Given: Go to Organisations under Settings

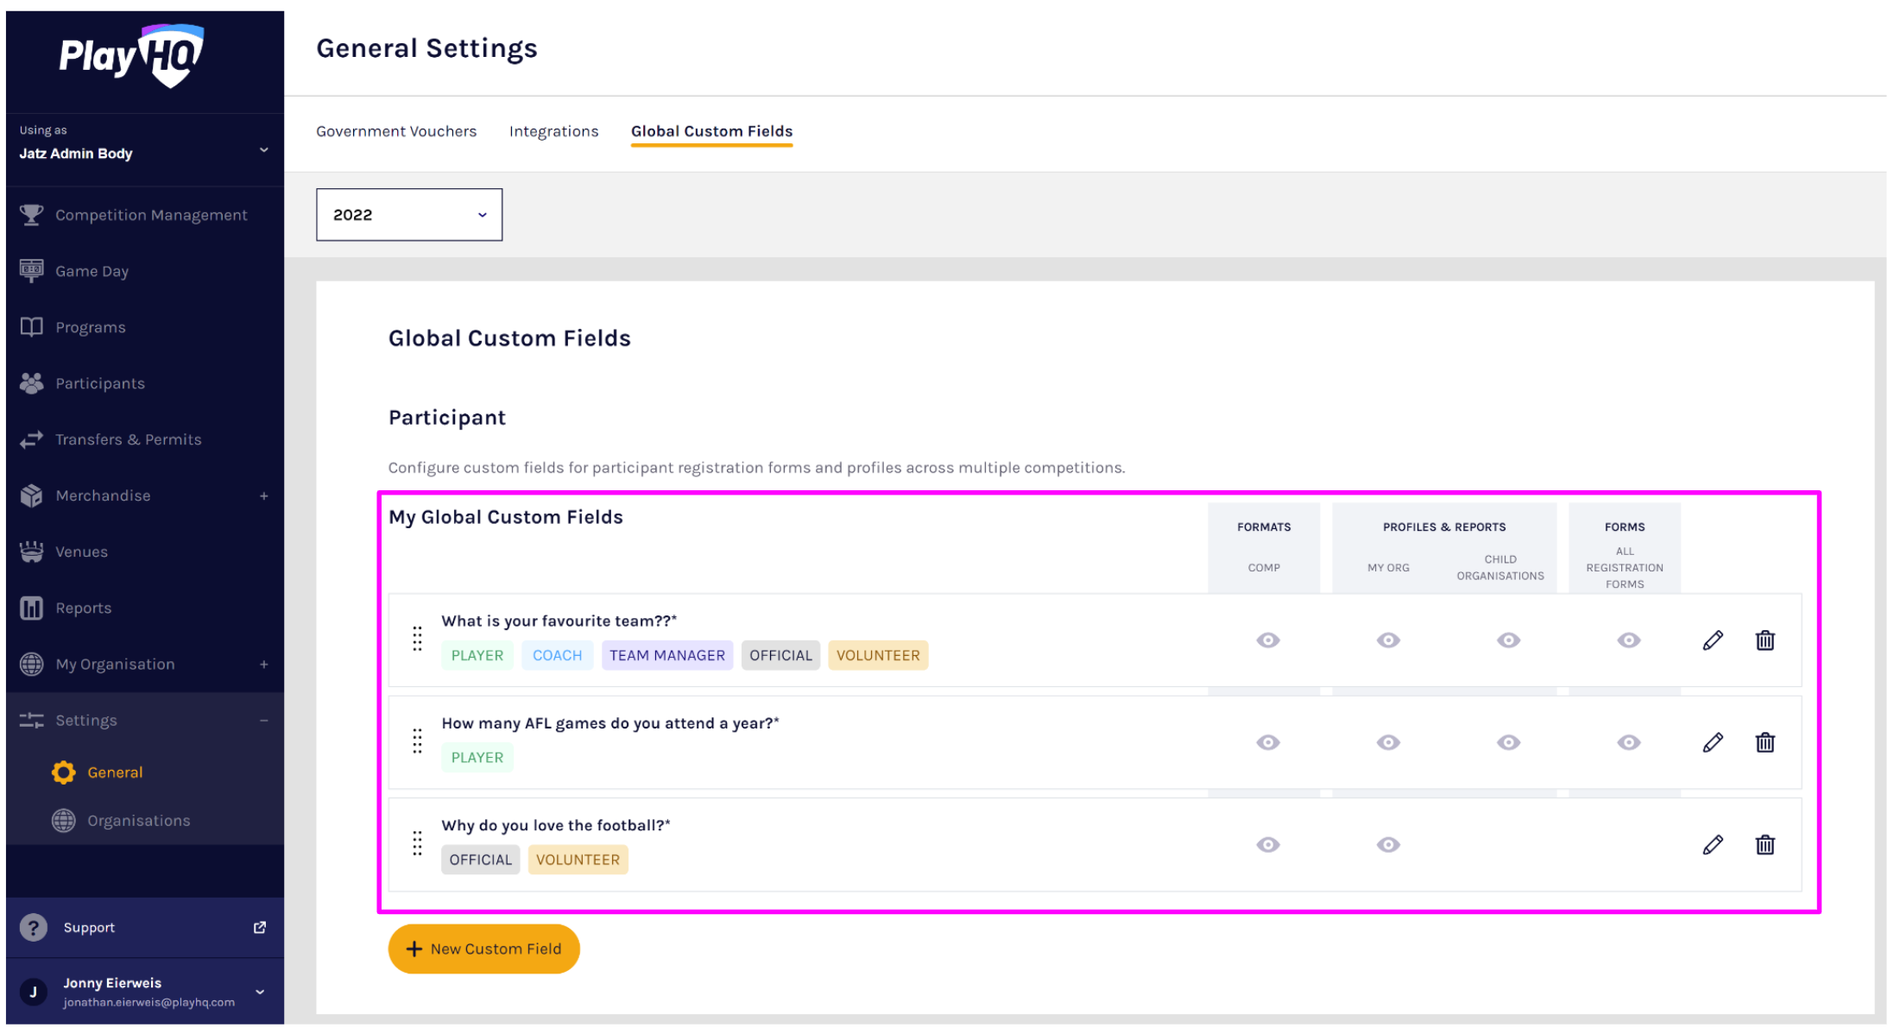Looking at the screenshot, I should pyautogui.click(x=138, y=820).
